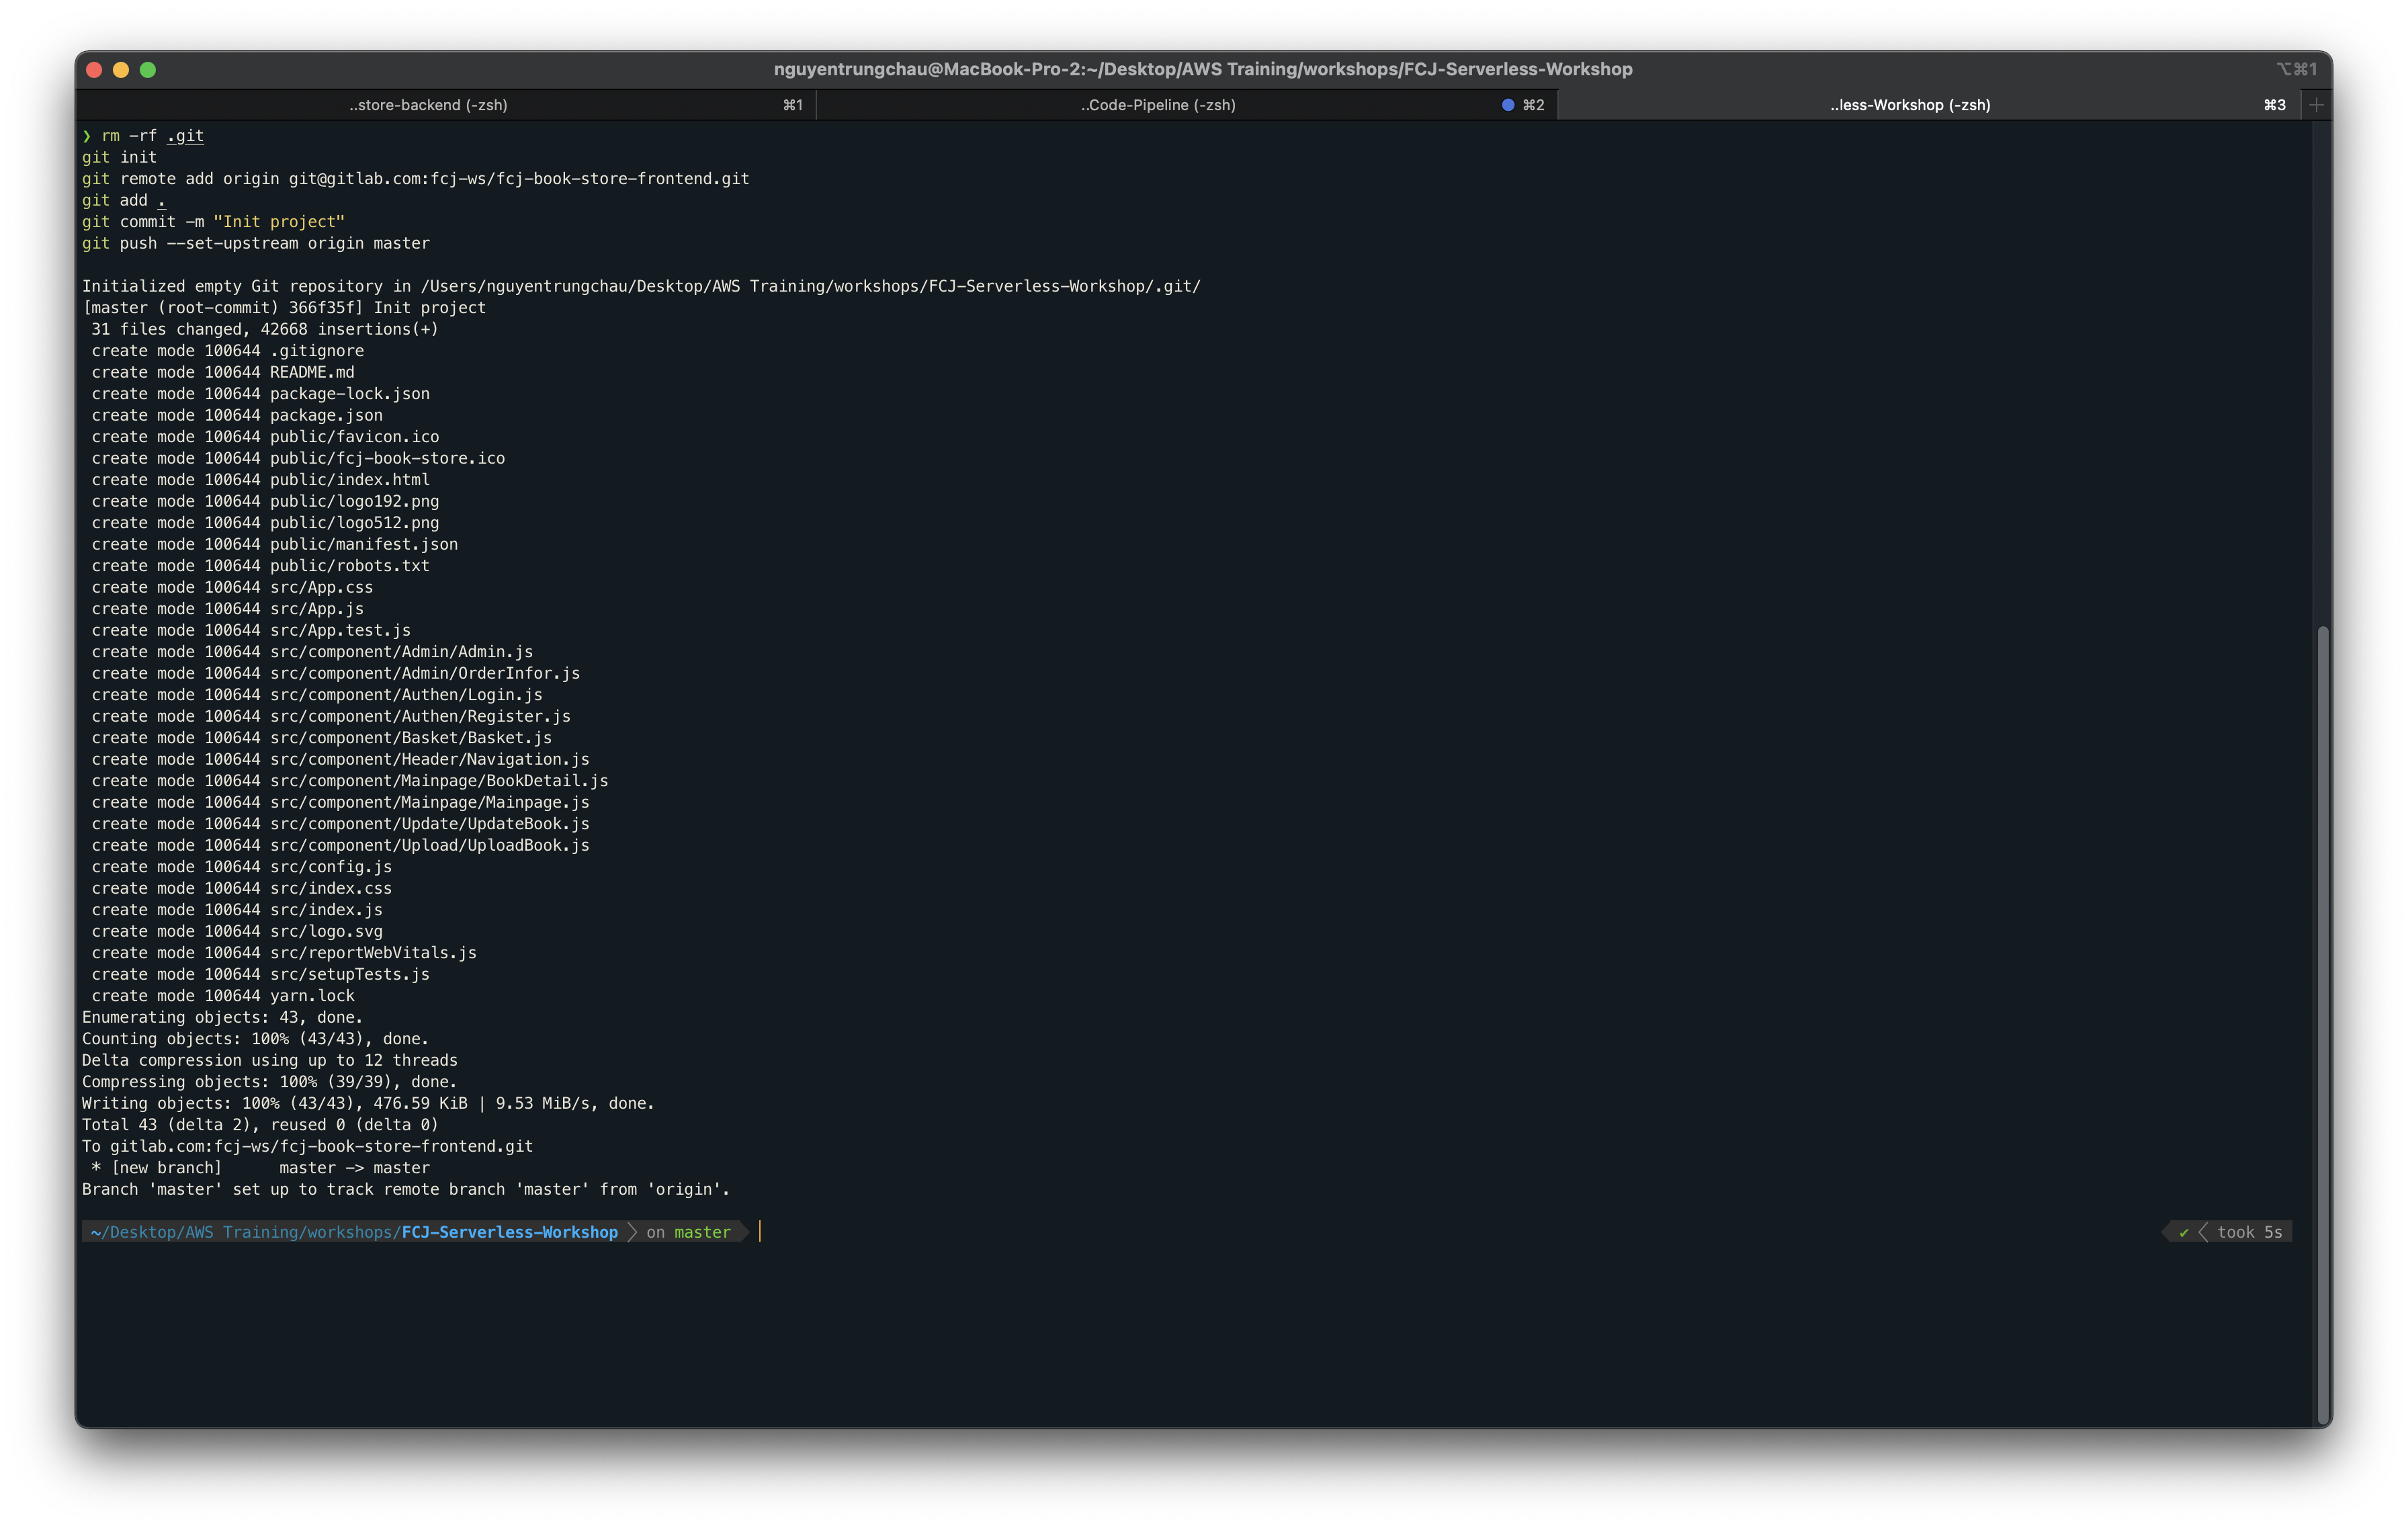
Task: Click '* [new branch] master -> master' line
Action: point(260,1168)
